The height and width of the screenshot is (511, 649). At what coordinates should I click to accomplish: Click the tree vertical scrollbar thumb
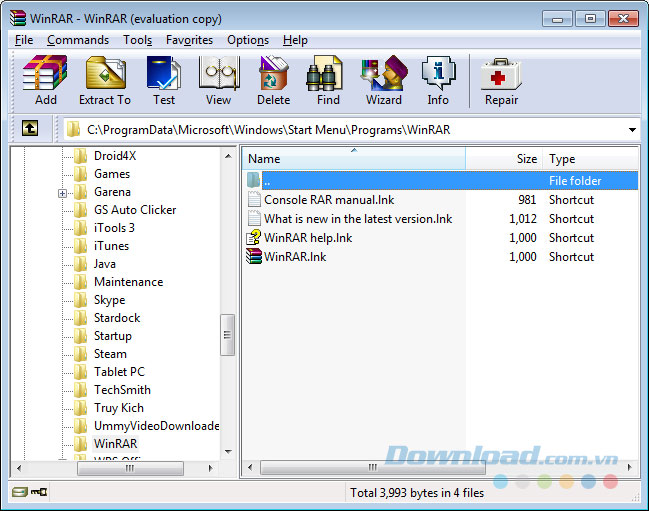(x=227, y=334)
